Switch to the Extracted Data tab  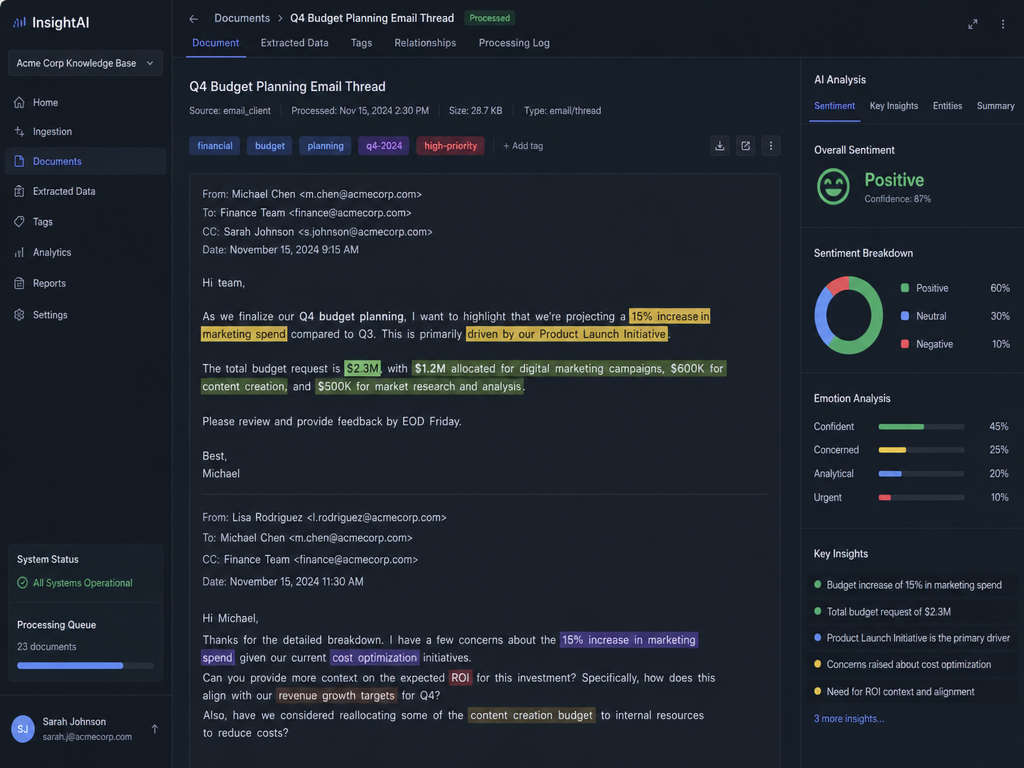[295, 43]
